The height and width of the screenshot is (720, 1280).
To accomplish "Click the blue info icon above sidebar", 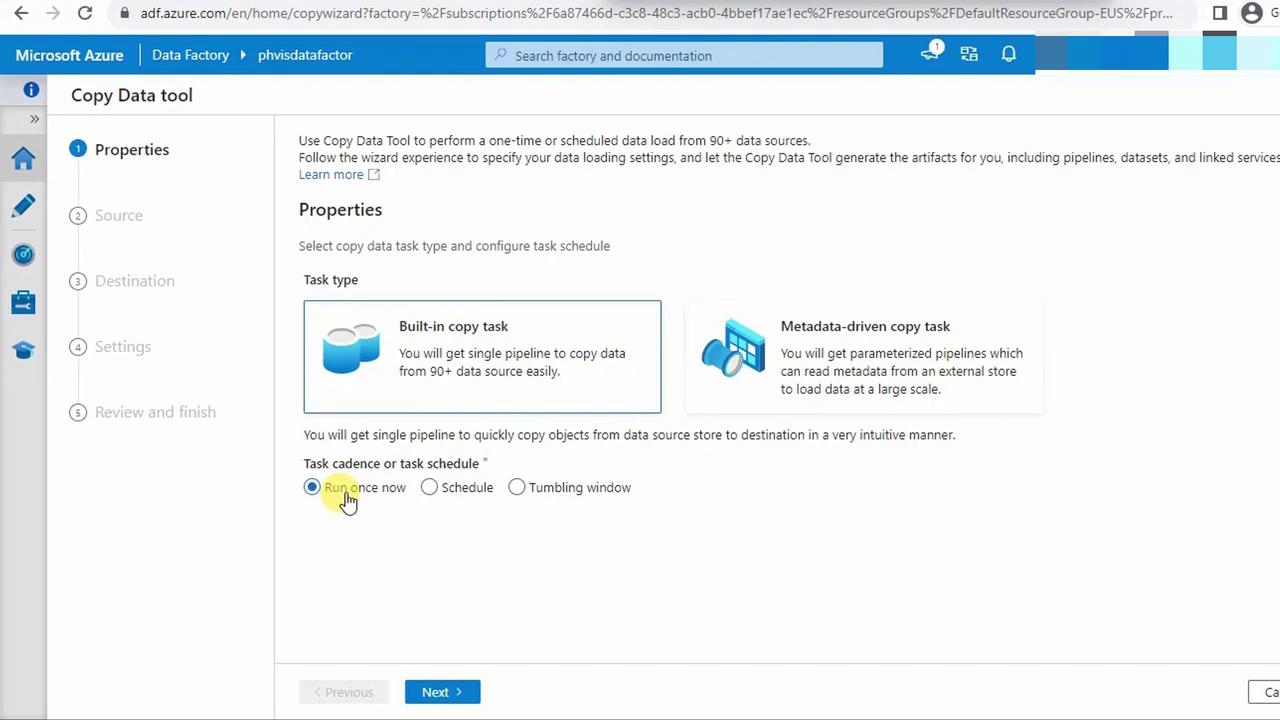I will (x=31, y=90).
